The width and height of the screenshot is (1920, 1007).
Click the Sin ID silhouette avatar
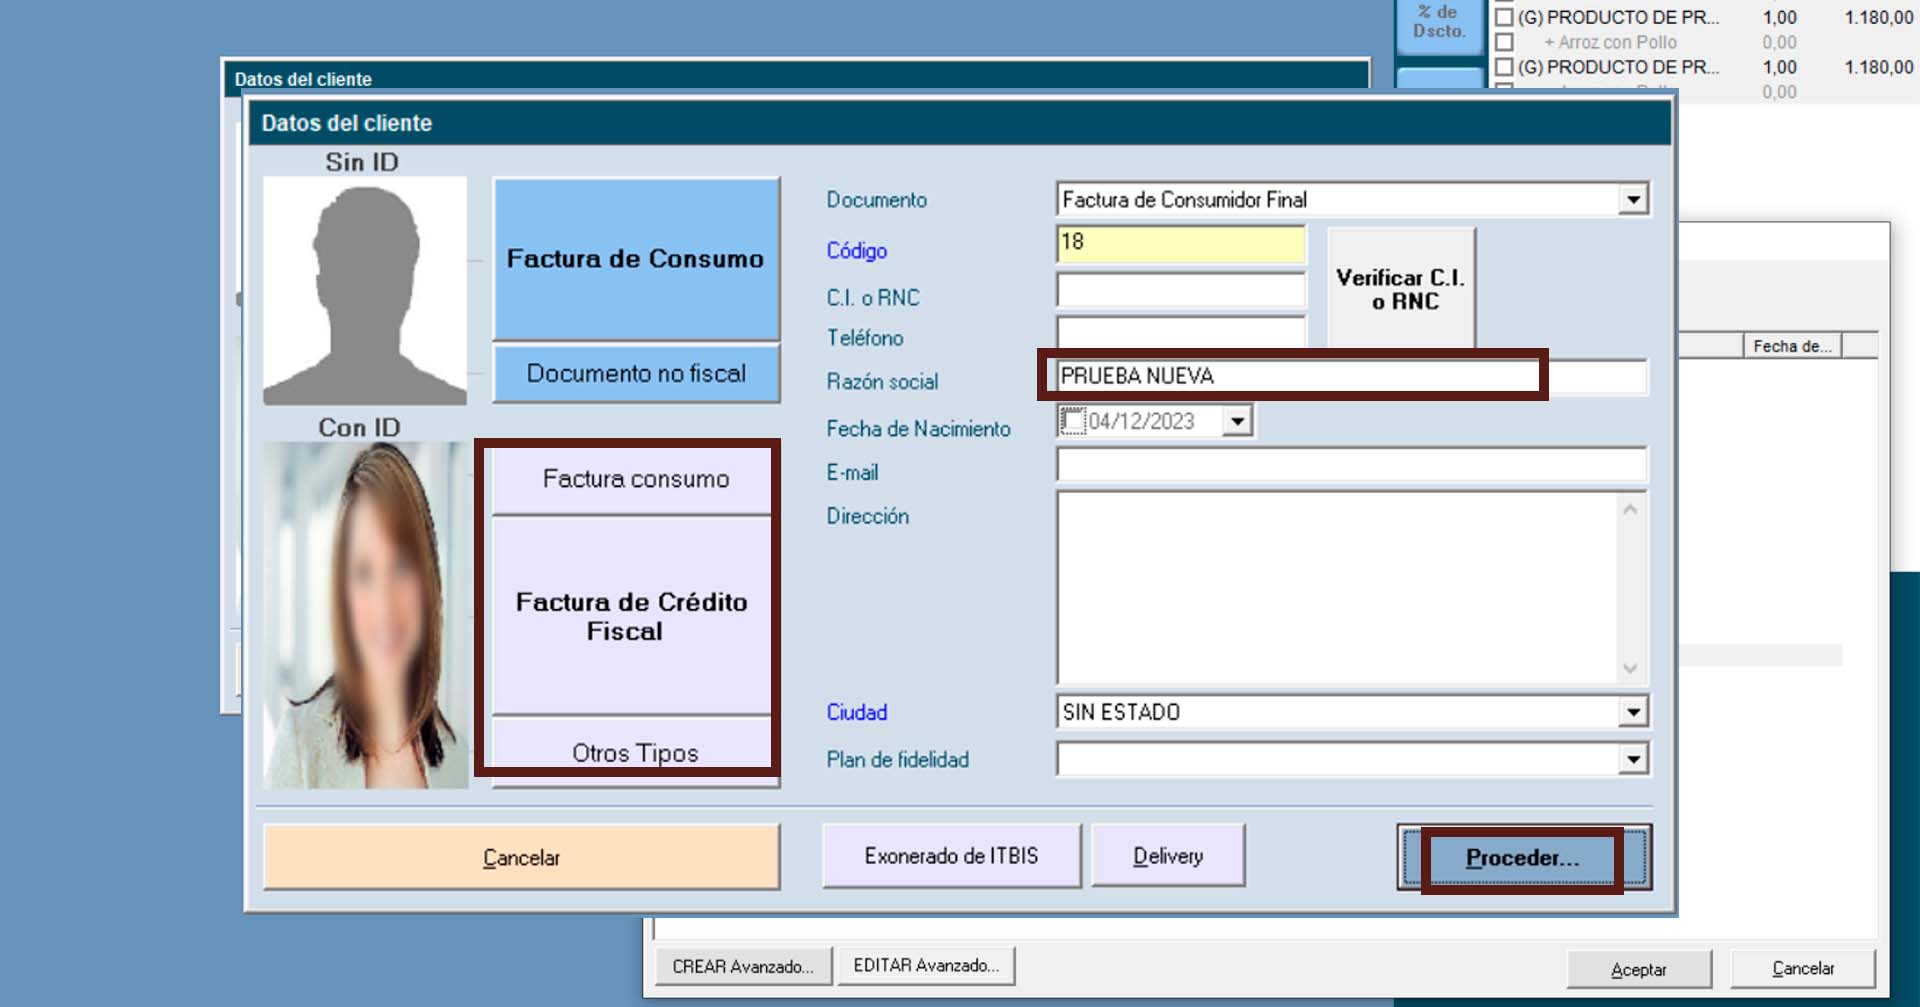365,291
